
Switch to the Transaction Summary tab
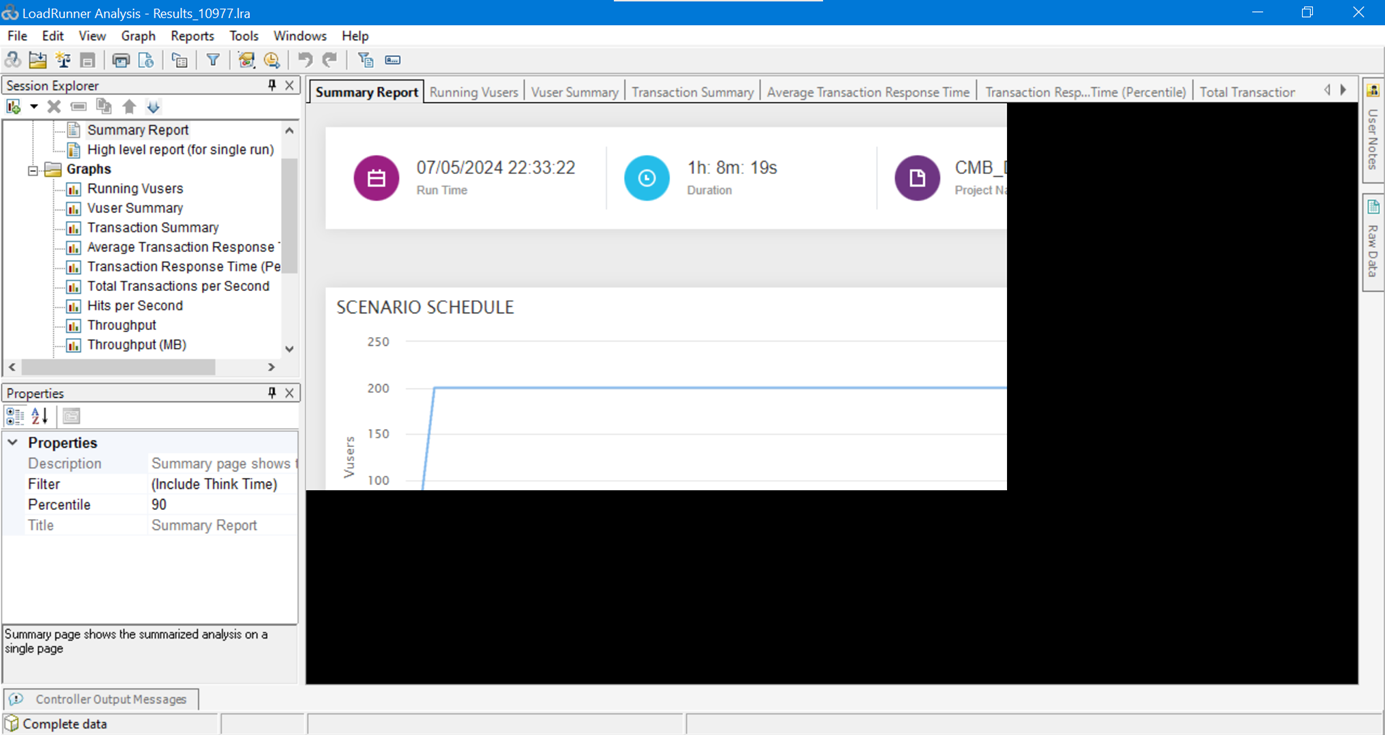693,92
